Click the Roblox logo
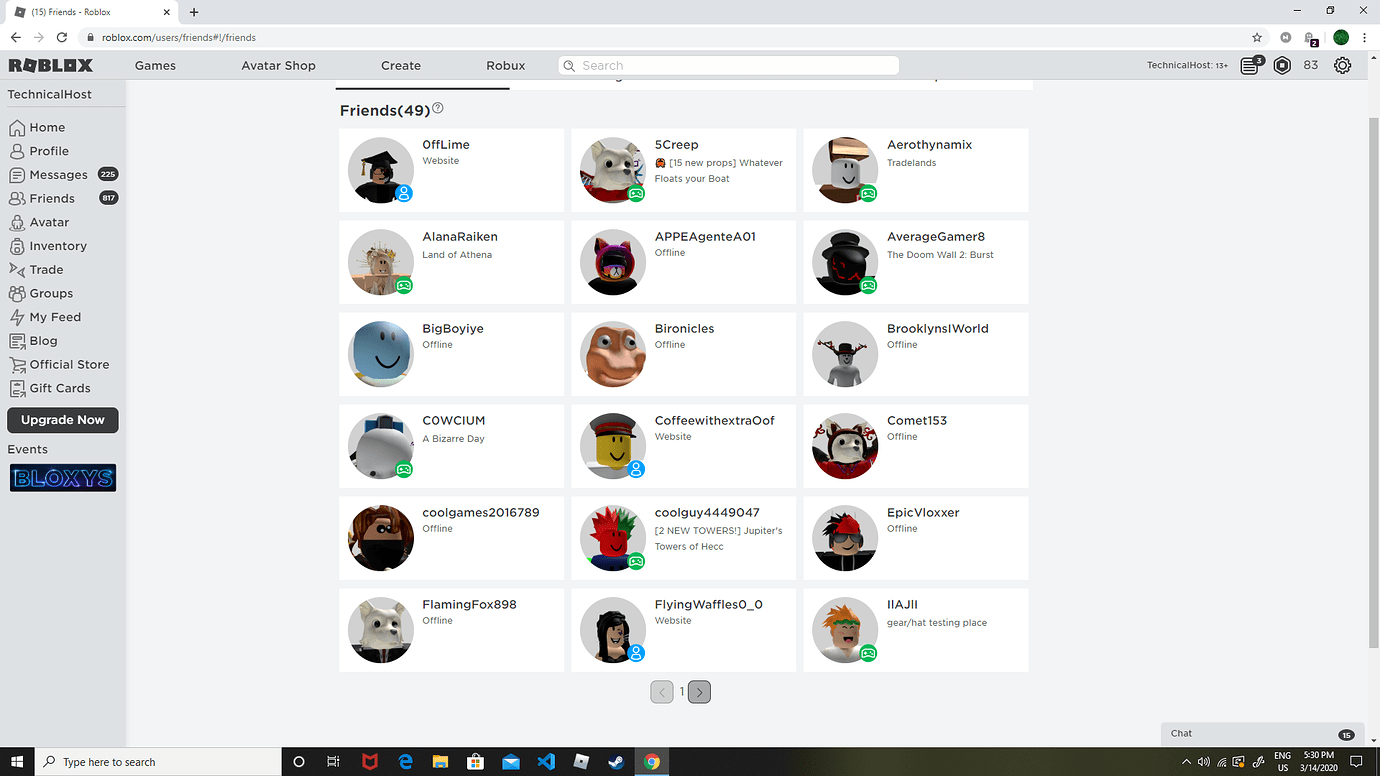The image size is (1380, 776). point(52,64)
